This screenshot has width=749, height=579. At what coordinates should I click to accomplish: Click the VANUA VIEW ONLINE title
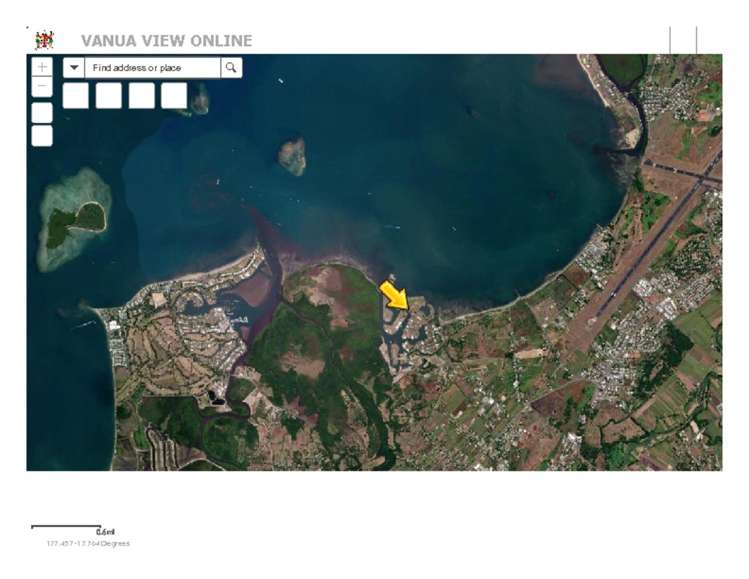[x=166, y=41]
